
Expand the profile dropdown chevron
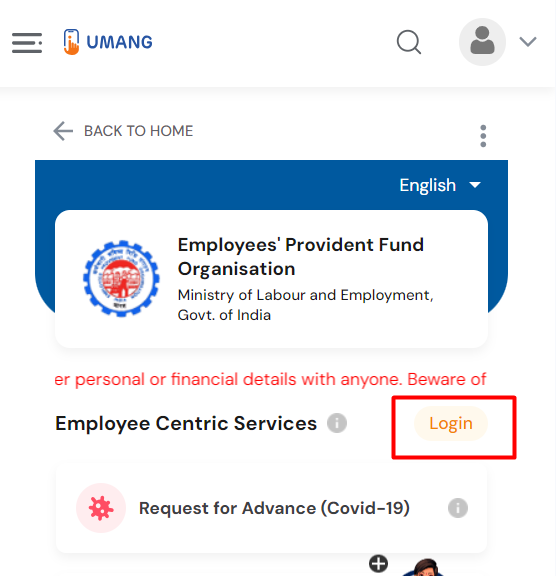pyautogui.click(x=528, y=42)
